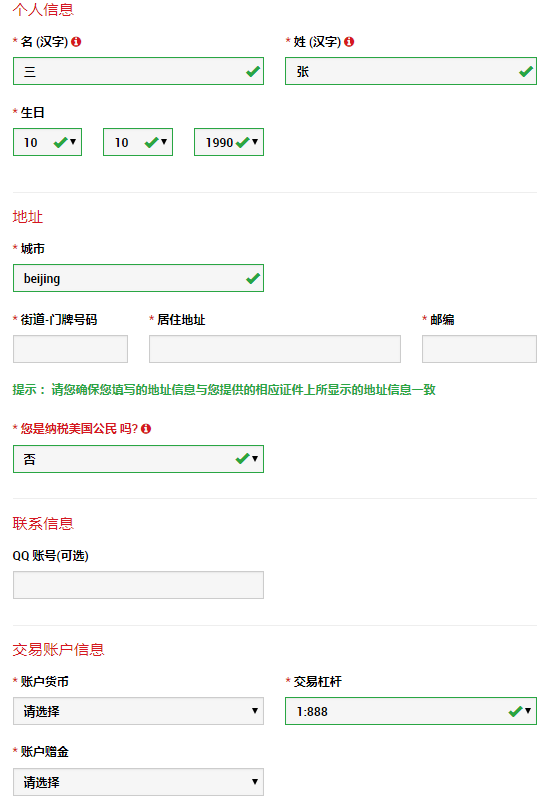Click the QQ 账号 input field
The image size is (556, 807).
click(138, 585)
